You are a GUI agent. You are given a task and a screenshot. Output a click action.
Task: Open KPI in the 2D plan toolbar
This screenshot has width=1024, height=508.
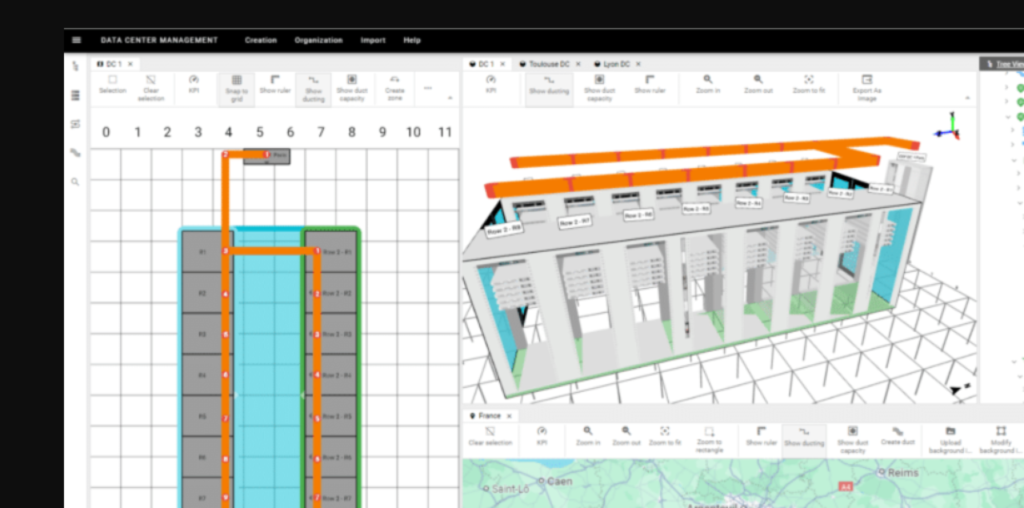[194, 85]
